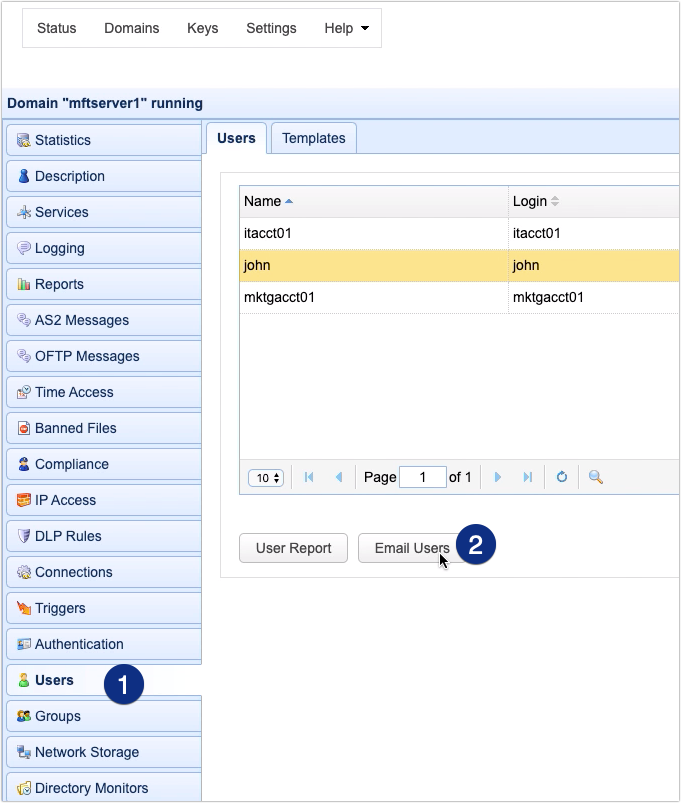Click the page number input field
This screenshot has width=681, height=803.
[x=422, y=478]
